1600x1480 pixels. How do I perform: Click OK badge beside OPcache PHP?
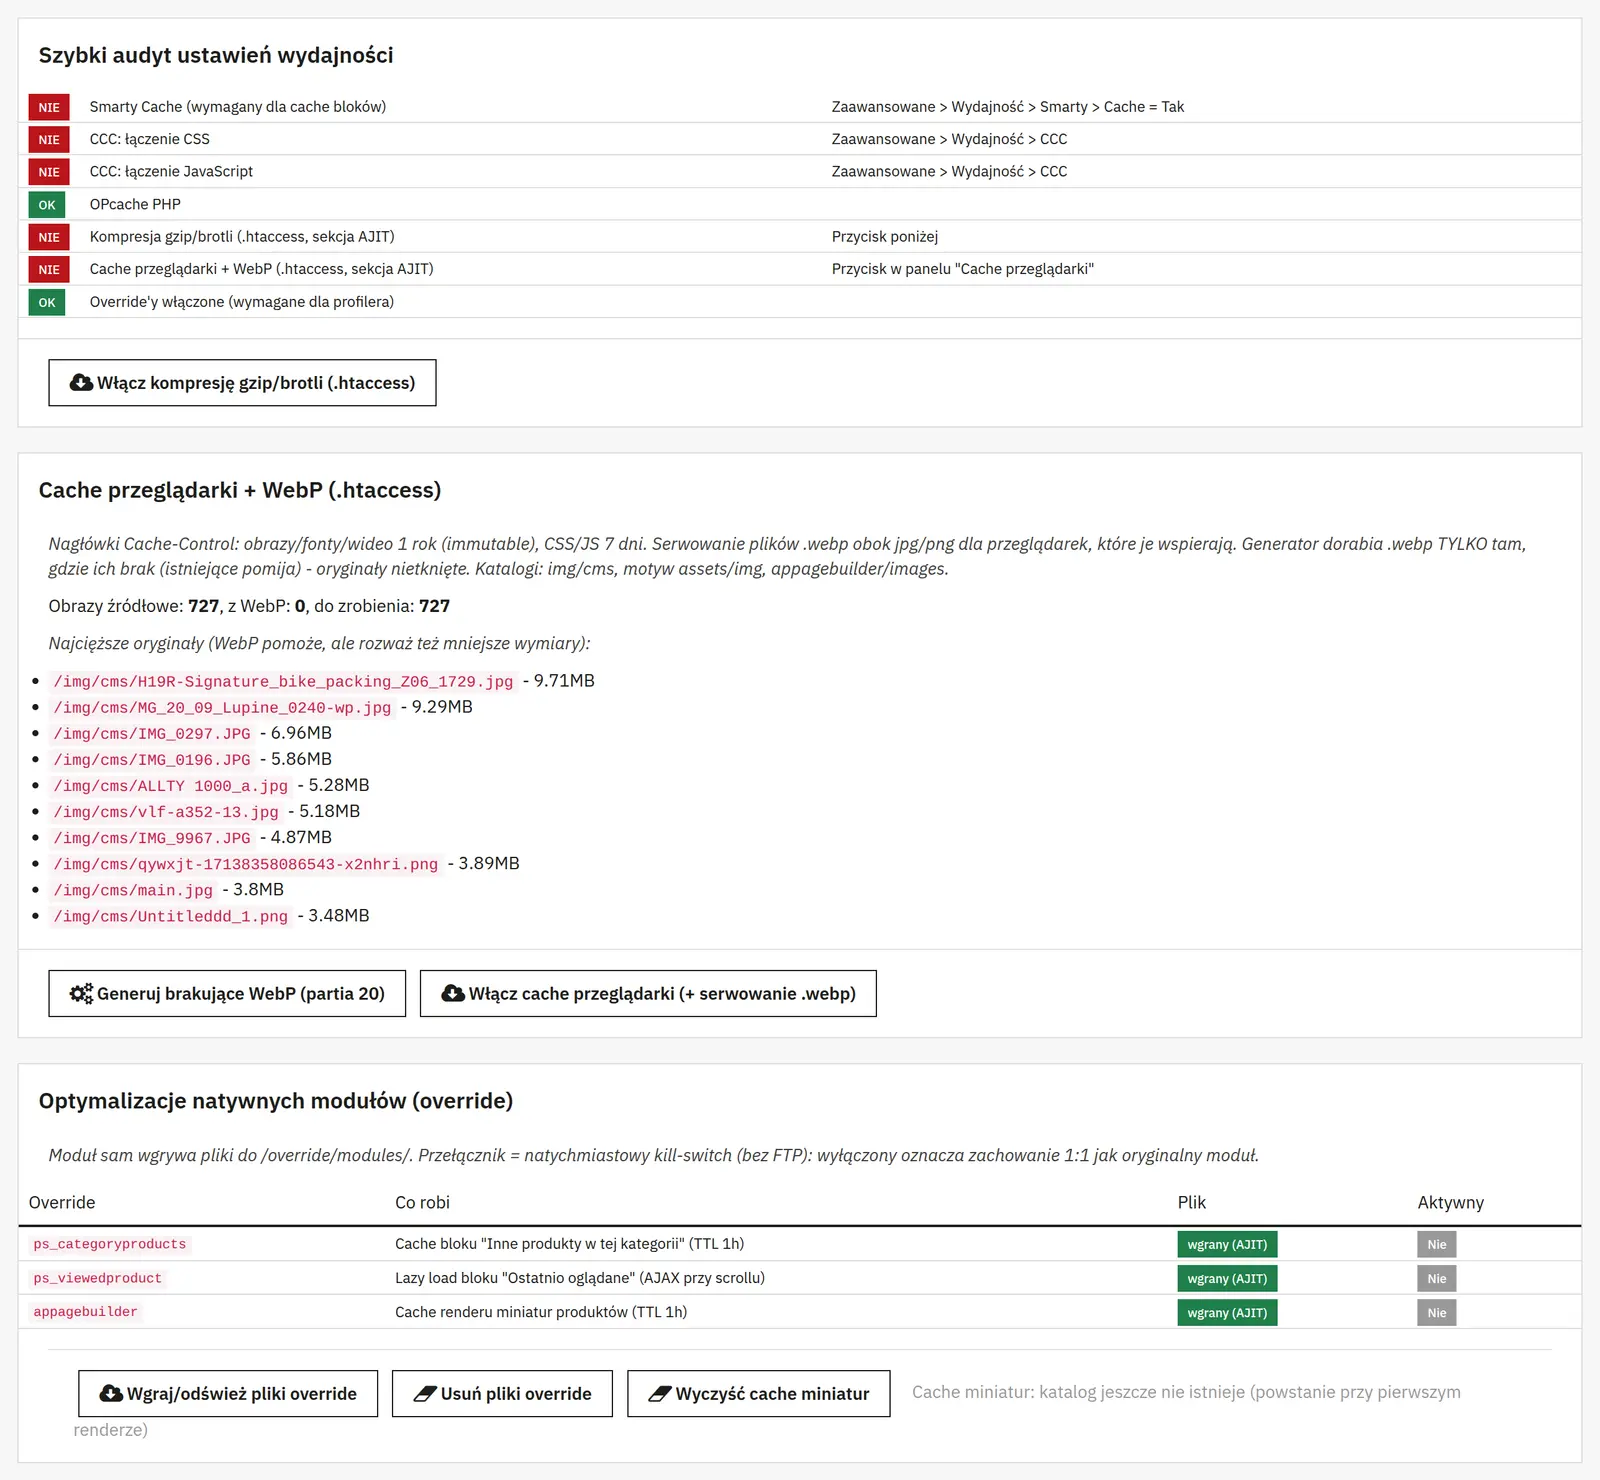(x=47, y=205)
